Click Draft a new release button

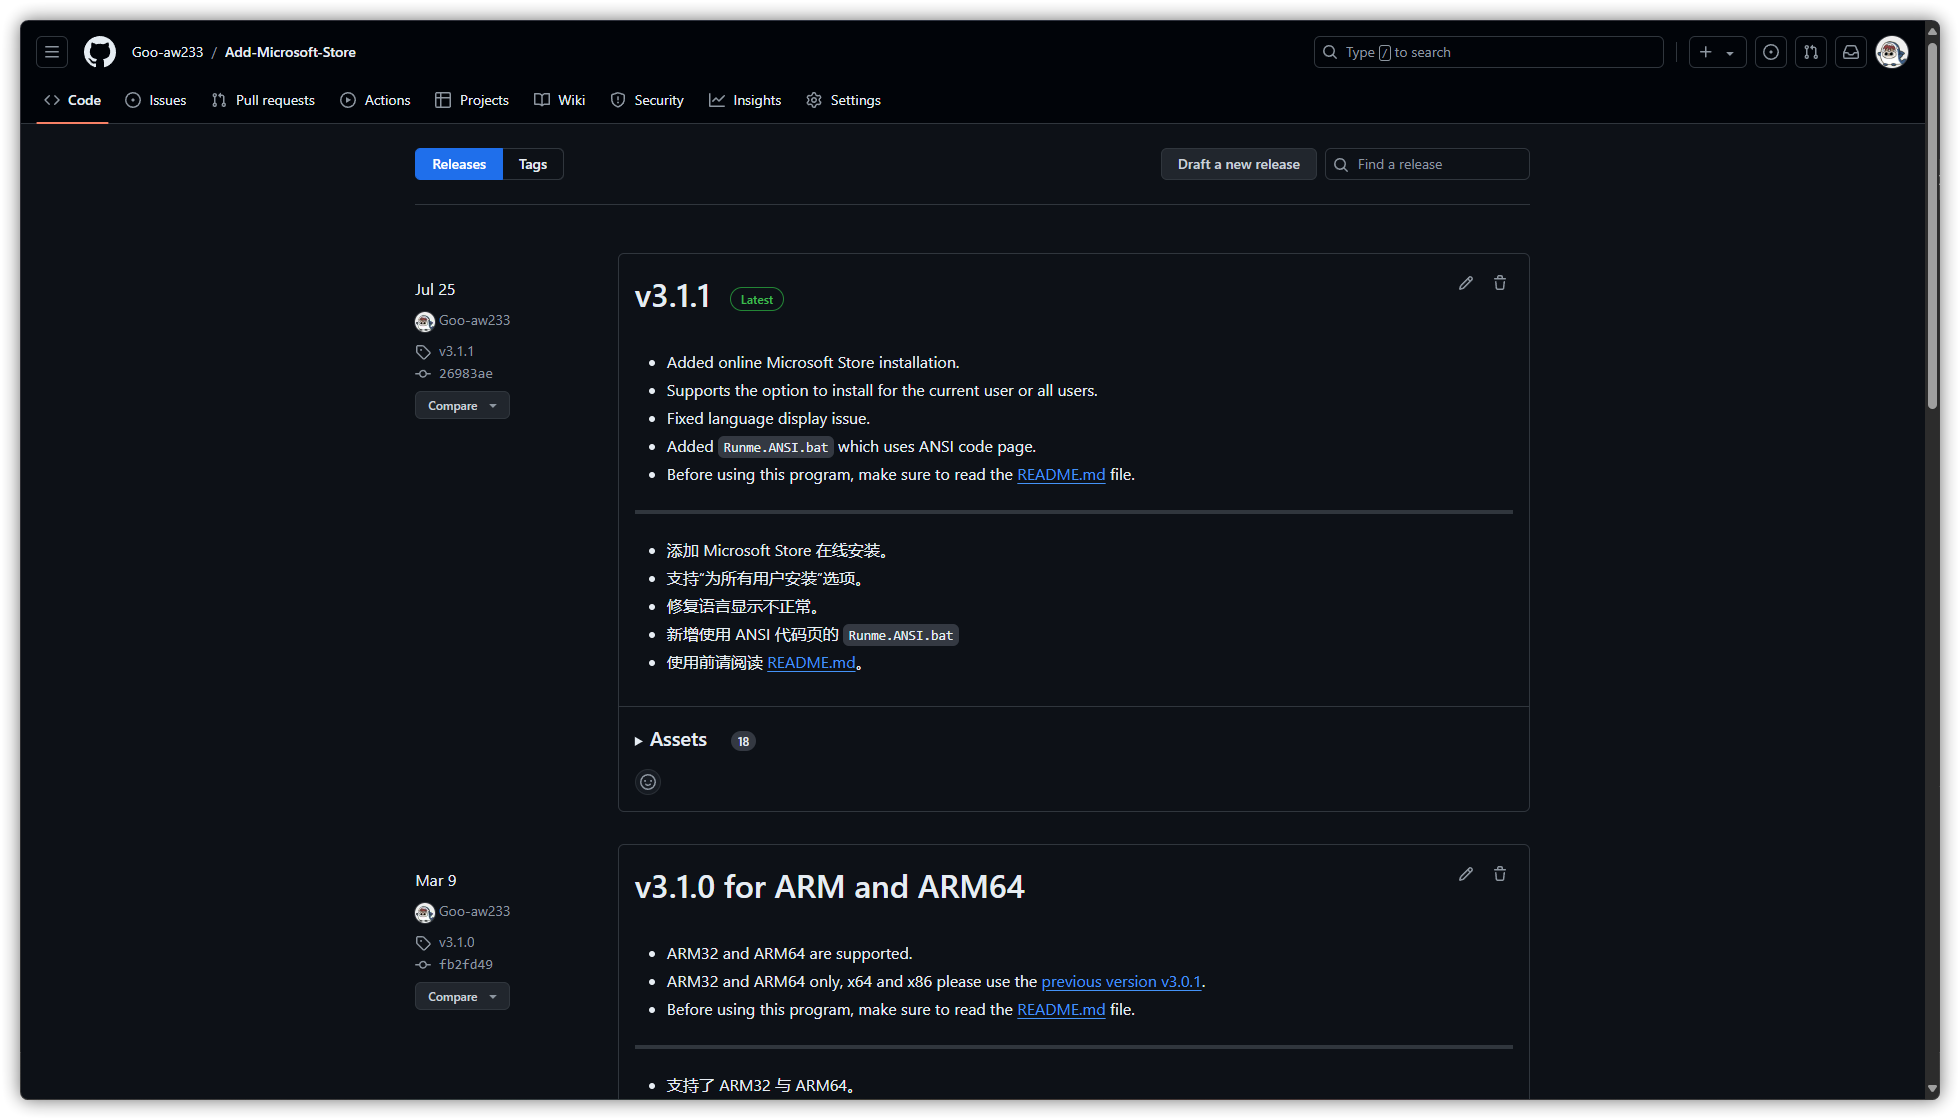[1238, 164]
